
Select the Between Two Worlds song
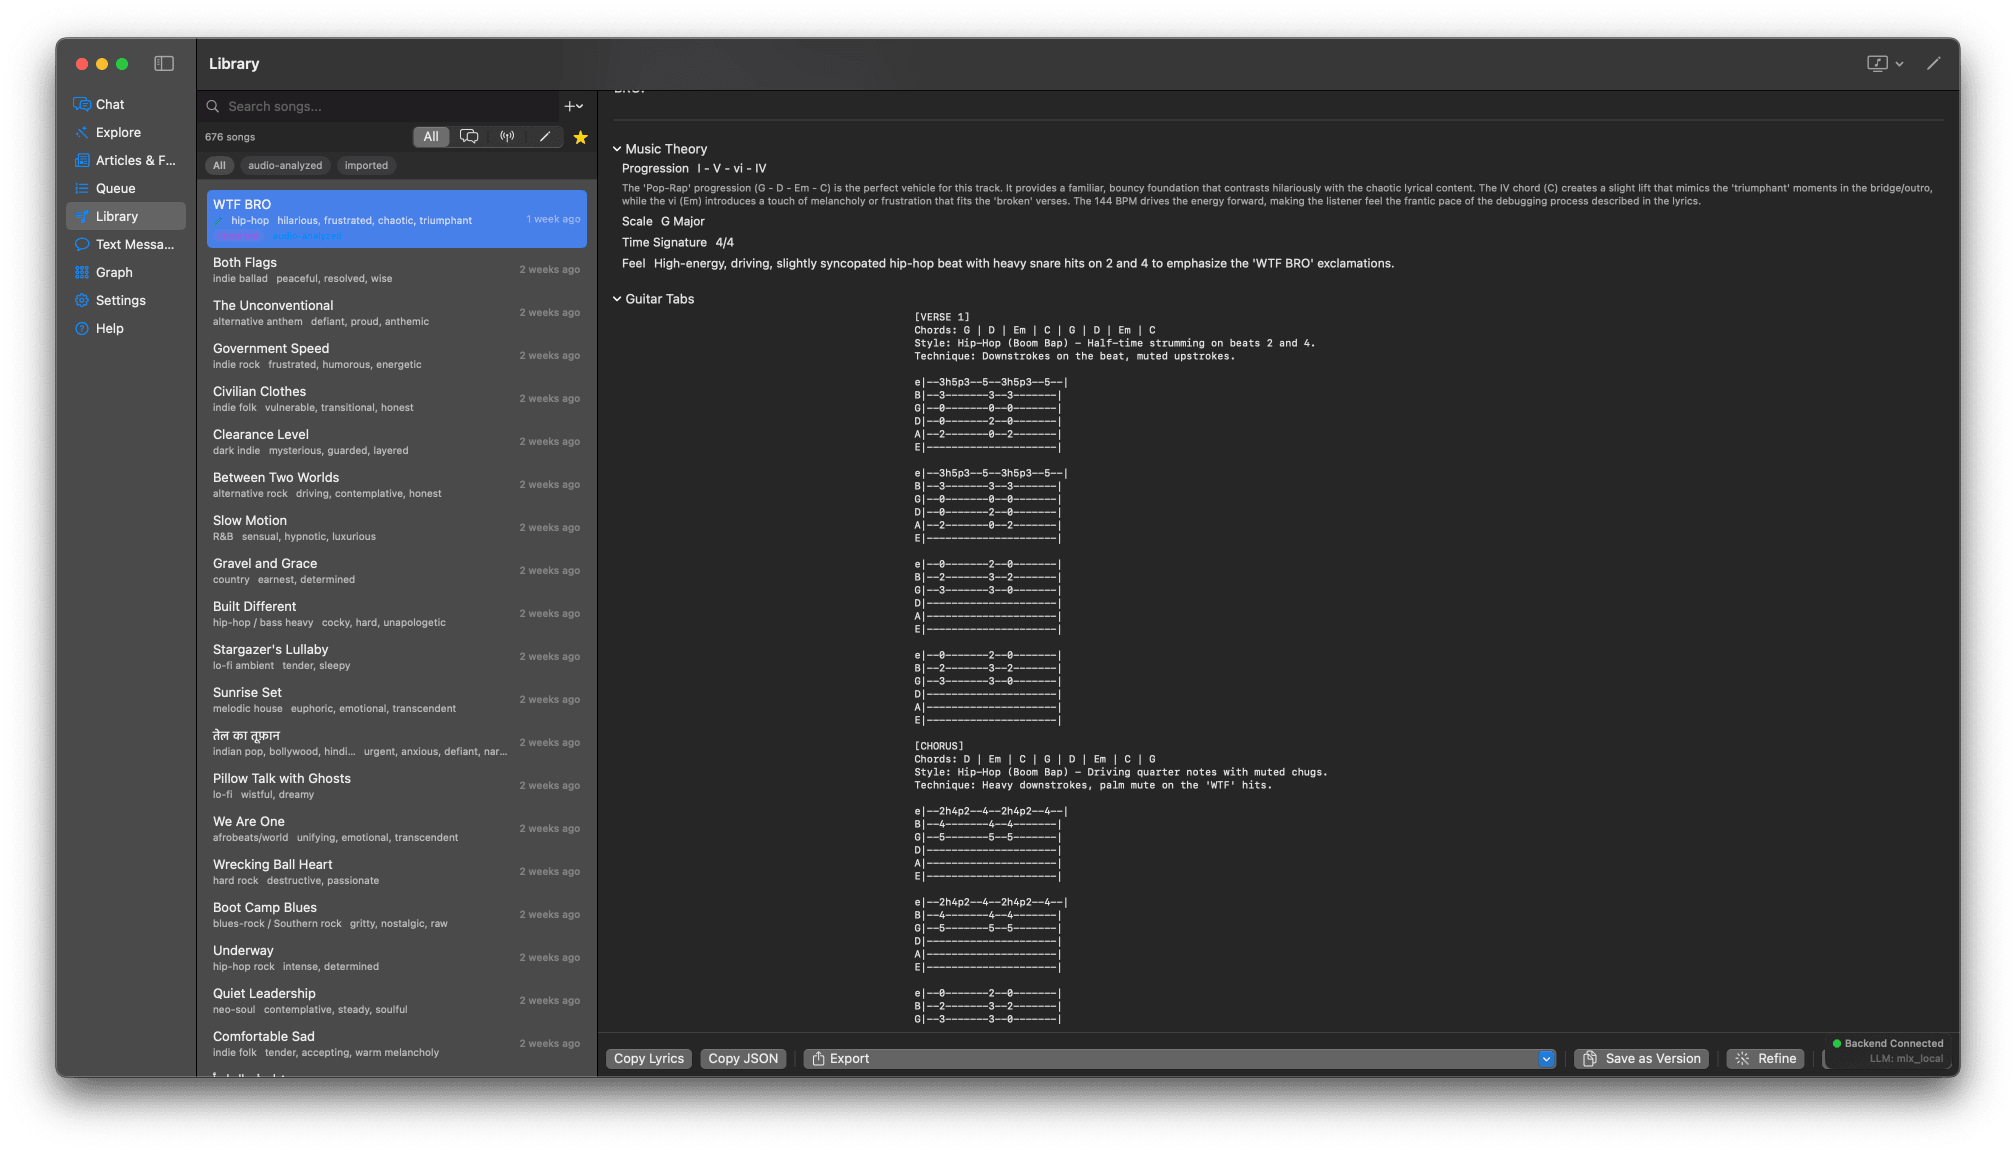tap(396, 485)
